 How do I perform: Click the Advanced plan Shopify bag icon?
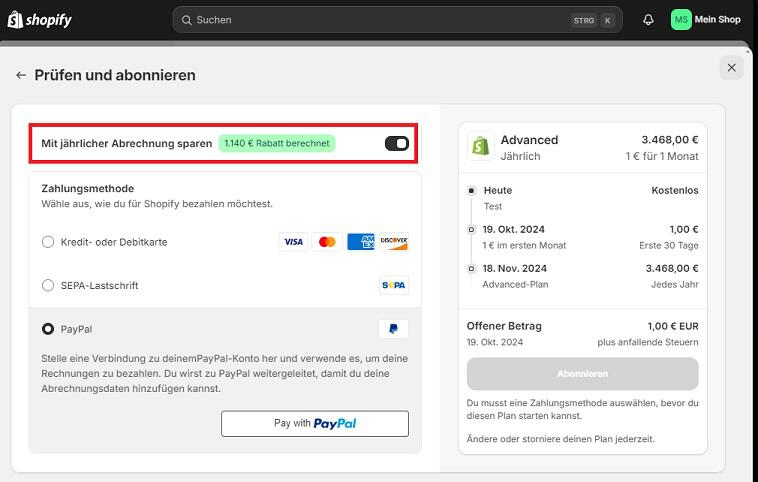(481, 146)
